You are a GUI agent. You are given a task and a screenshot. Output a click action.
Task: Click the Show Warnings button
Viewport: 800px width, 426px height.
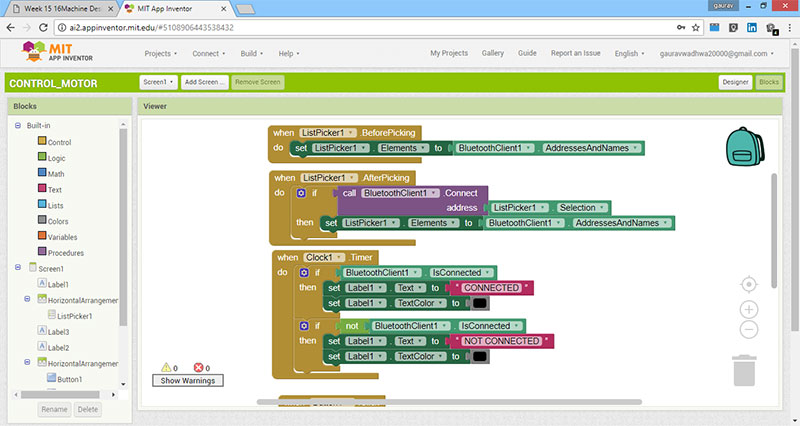188,381
